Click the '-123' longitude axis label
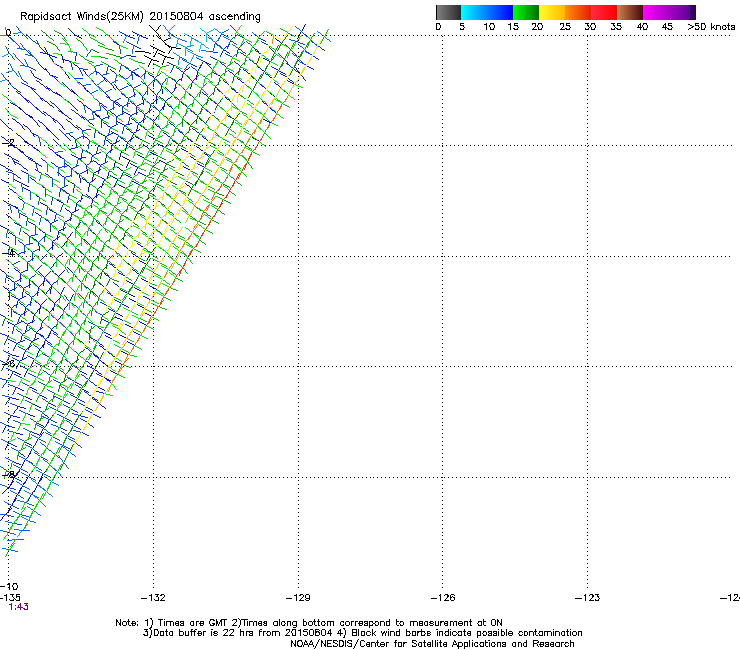The height and width of the screenshot is (650, 740). [x=588, y=598]
